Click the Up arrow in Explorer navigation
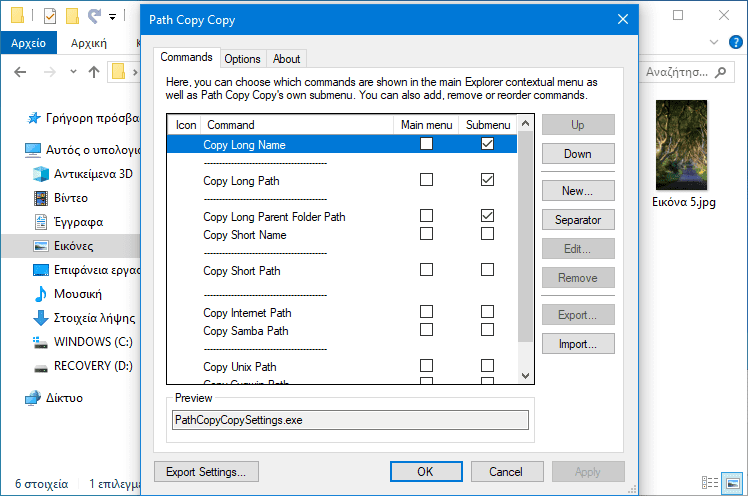Viewport: 748px width, 496px height. pyautogui.click(x=93, y=72)
